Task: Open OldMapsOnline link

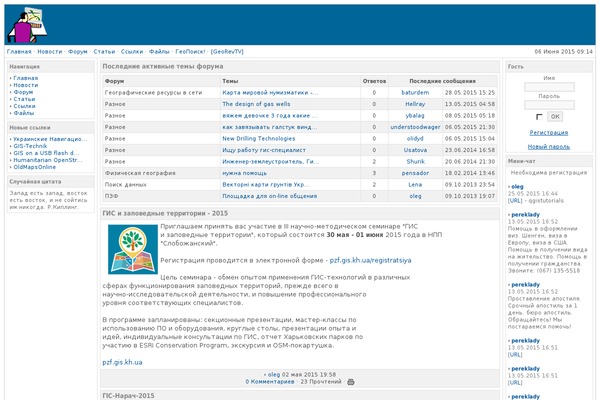Action: click(x=34, y=167)
